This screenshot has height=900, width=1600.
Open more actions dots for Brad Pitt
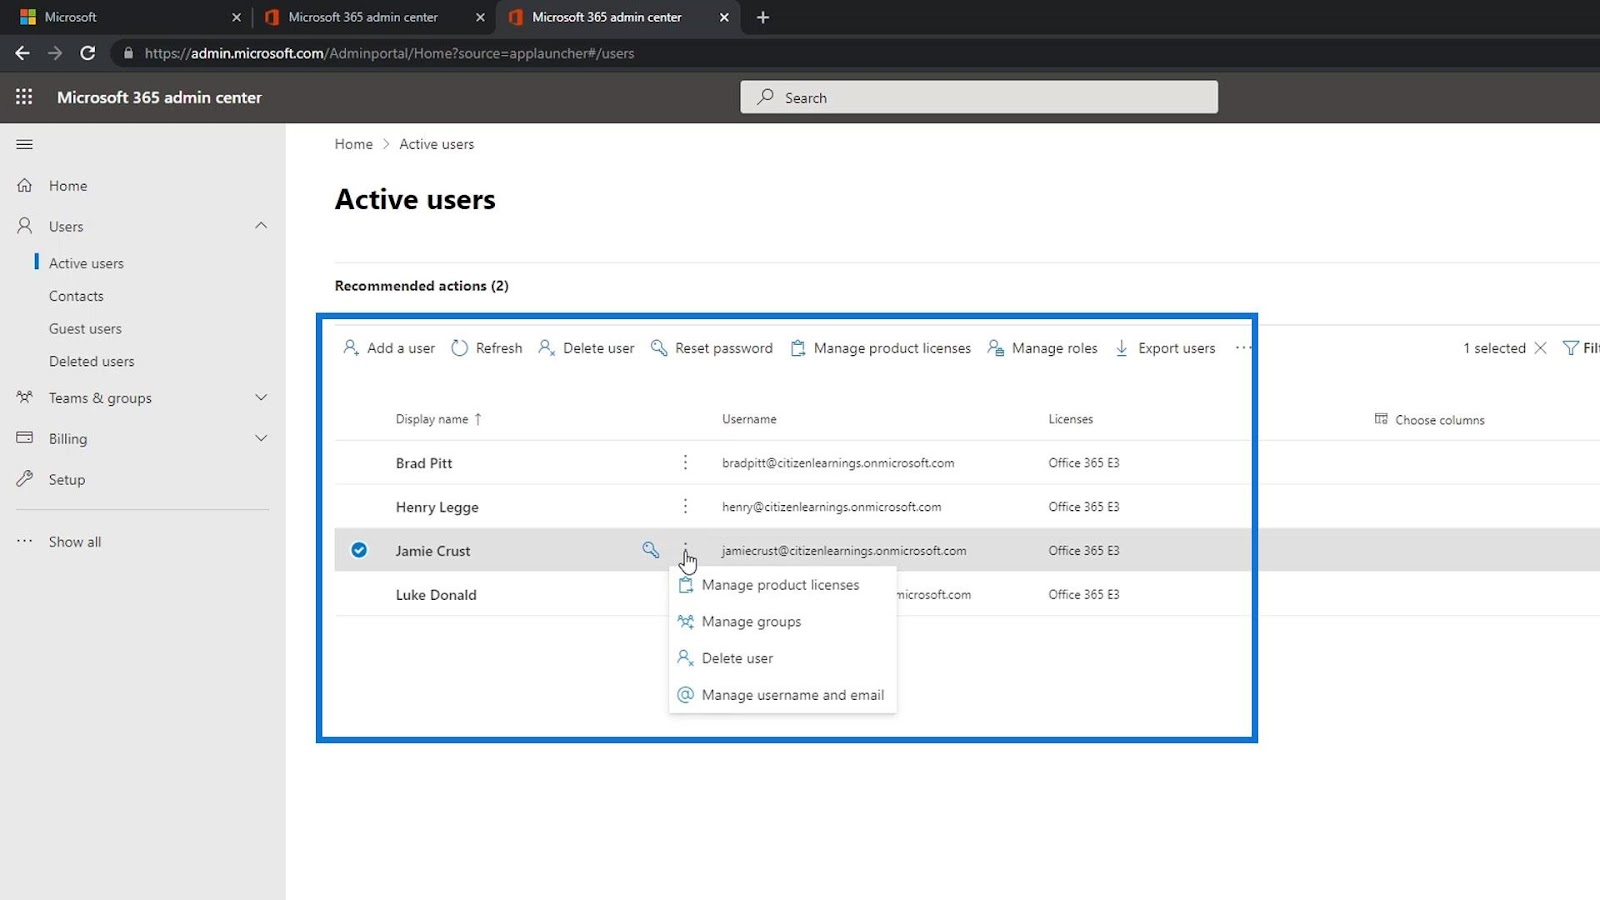click(685, 462)
